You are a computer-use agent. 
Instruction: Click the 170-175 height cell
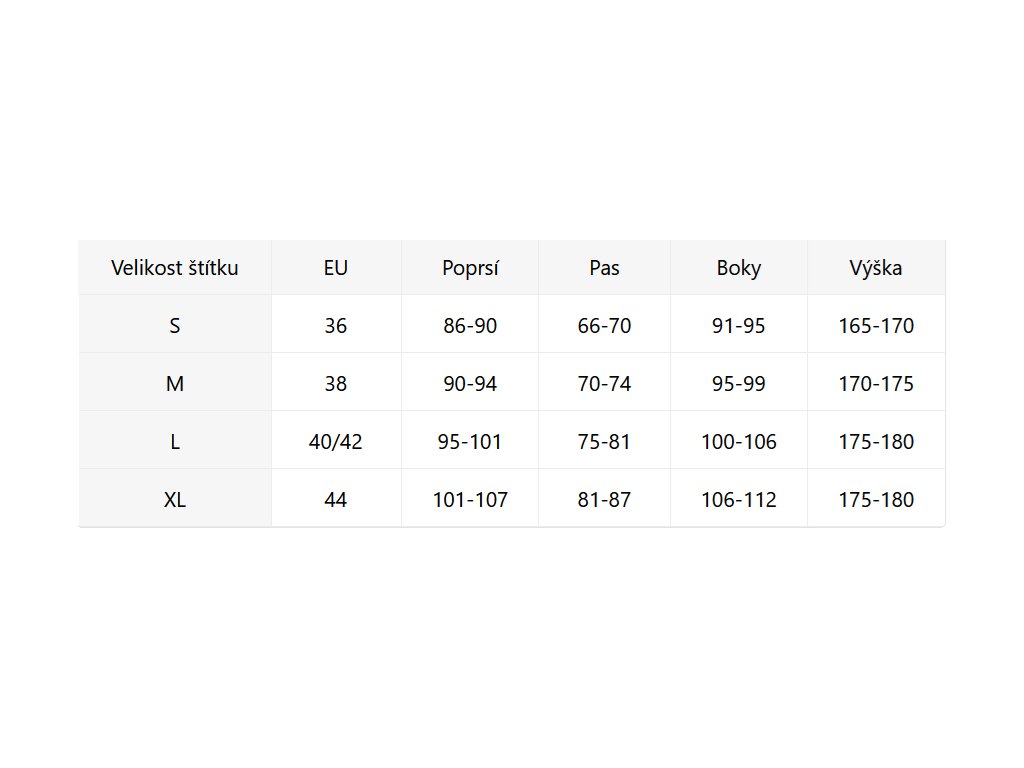876,384
